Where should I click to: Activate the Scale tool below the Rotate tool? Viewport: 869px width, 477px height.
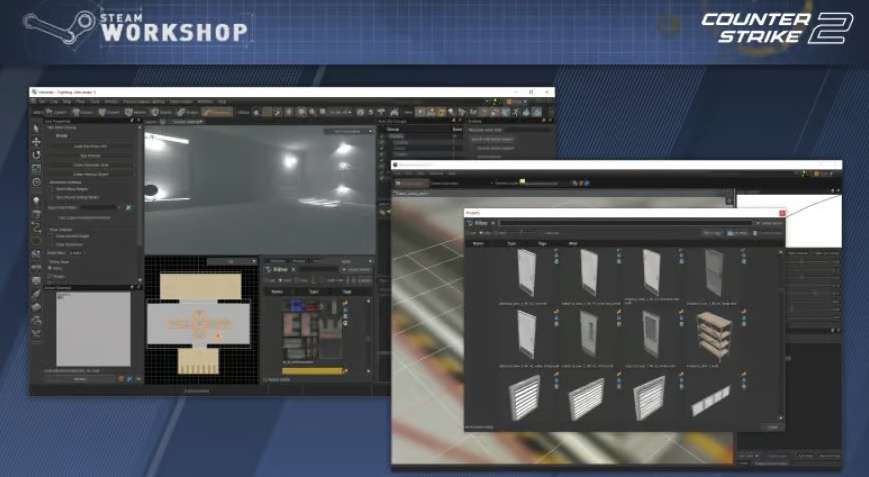[x=37, y=168]
